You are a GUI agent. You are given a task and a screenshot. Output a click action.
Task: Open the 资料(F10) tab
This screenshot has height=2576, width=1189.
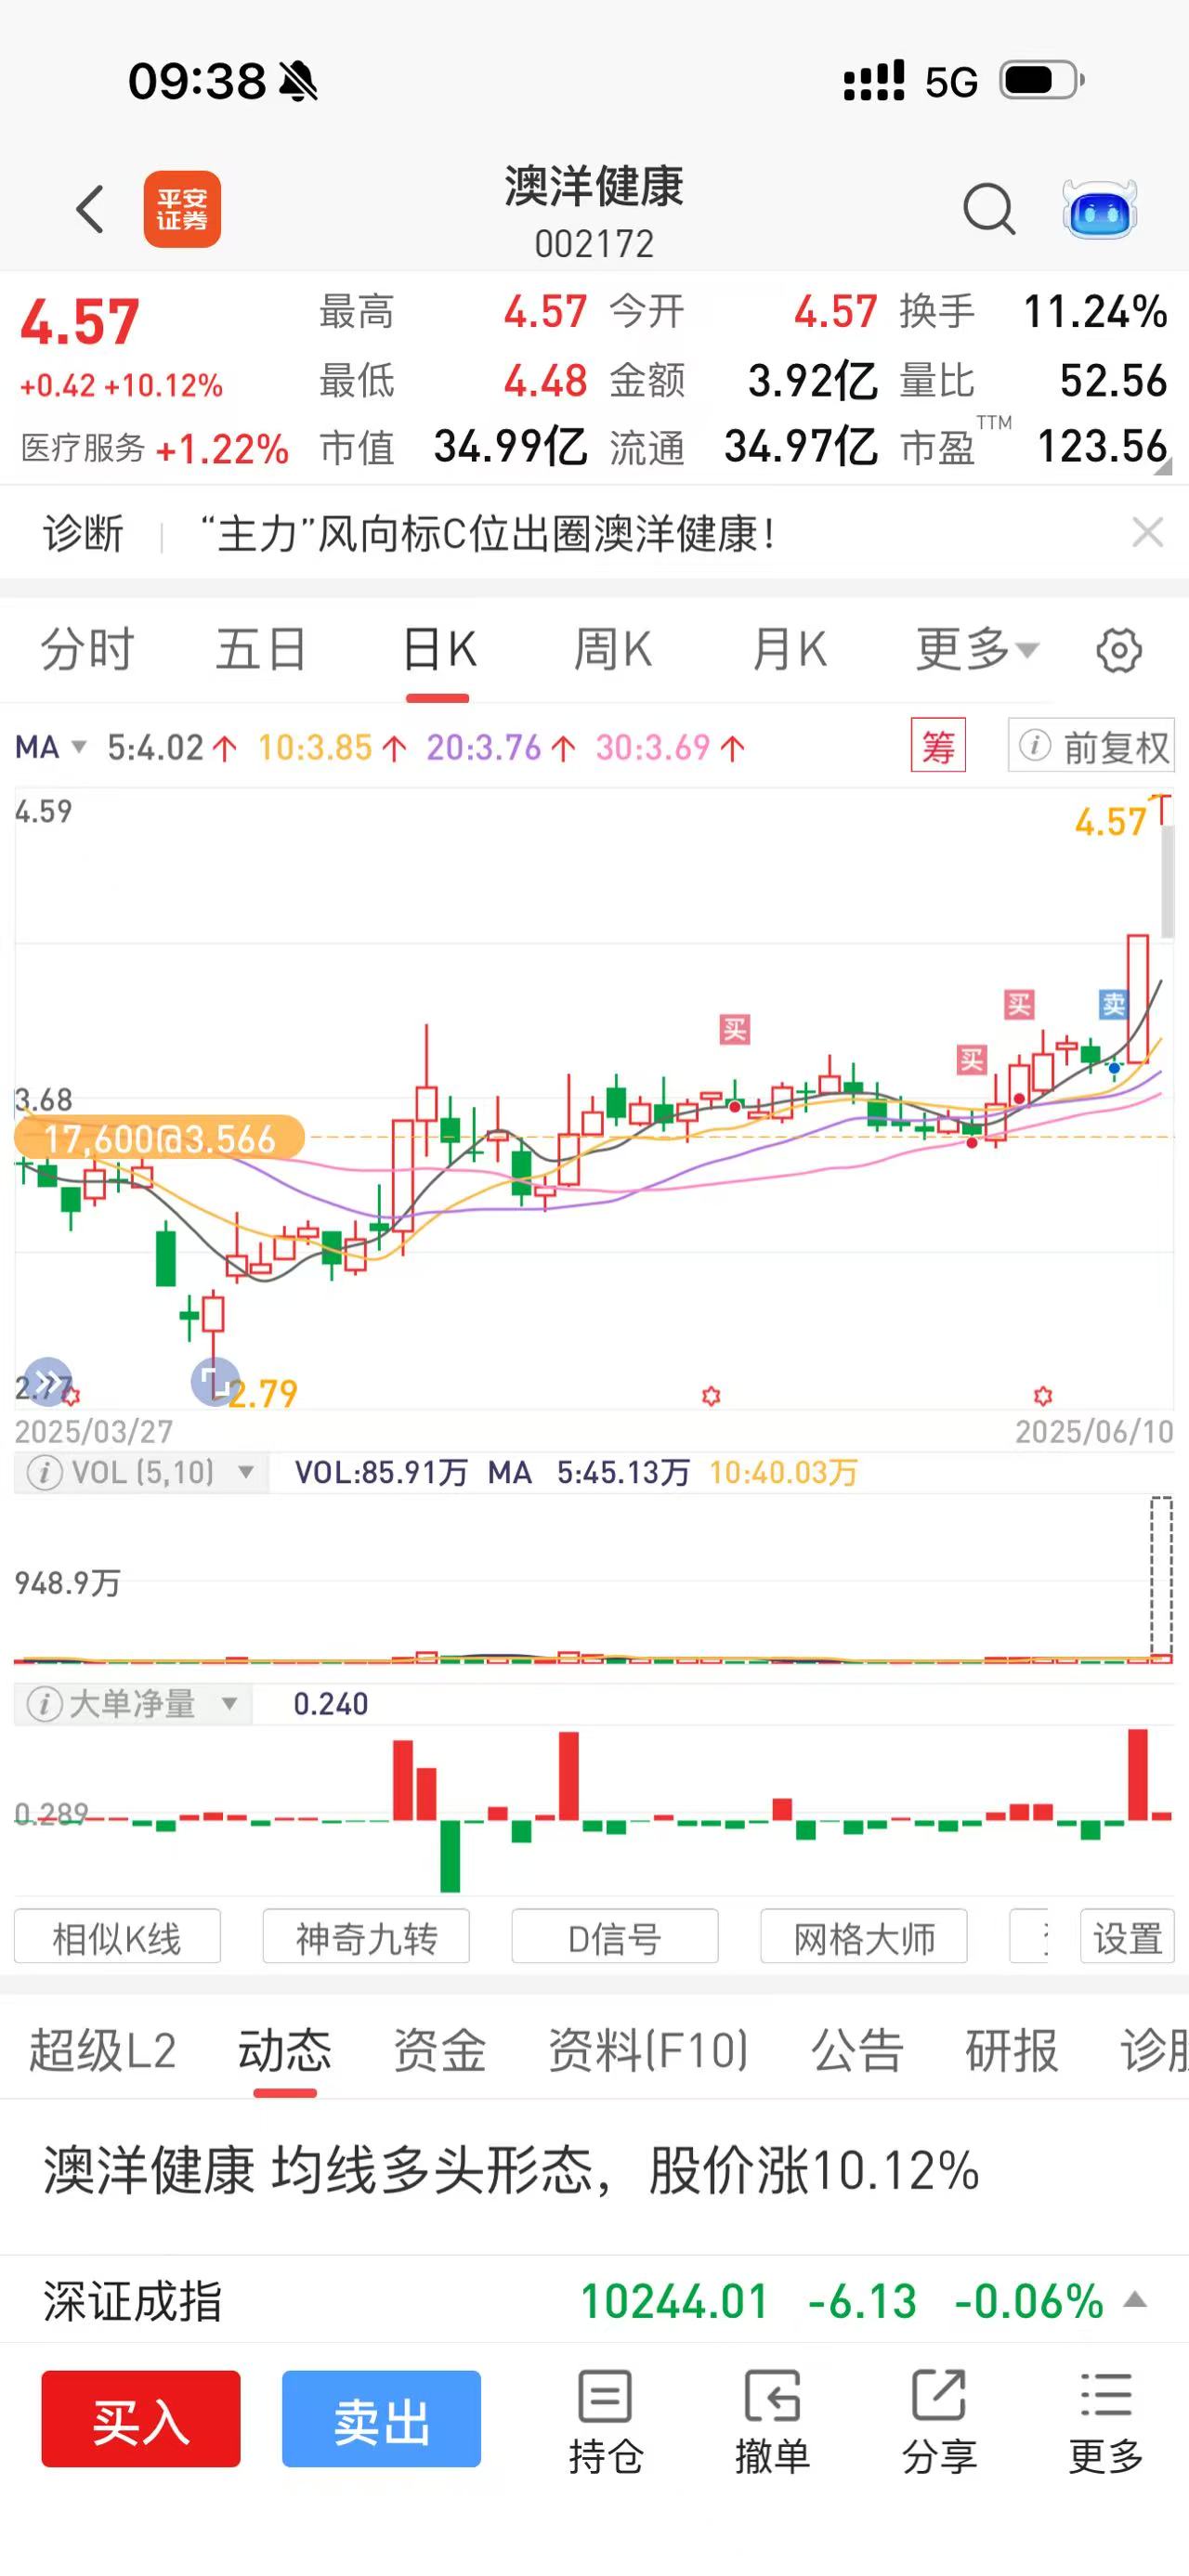tap(648, 2050)
